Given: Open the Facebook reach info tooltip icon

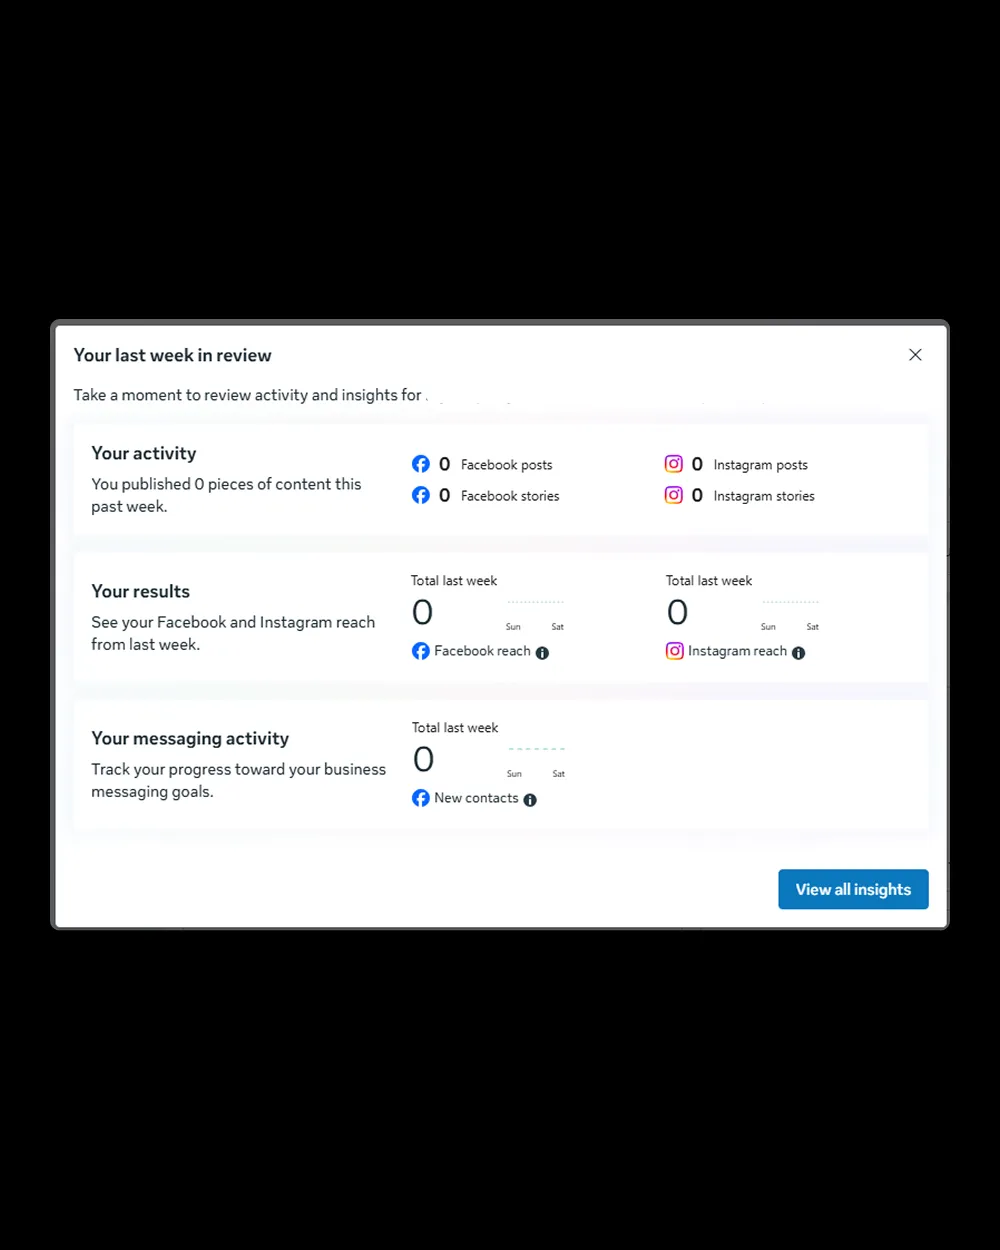Looking at the screenshot, I should [x=543, y=652].
